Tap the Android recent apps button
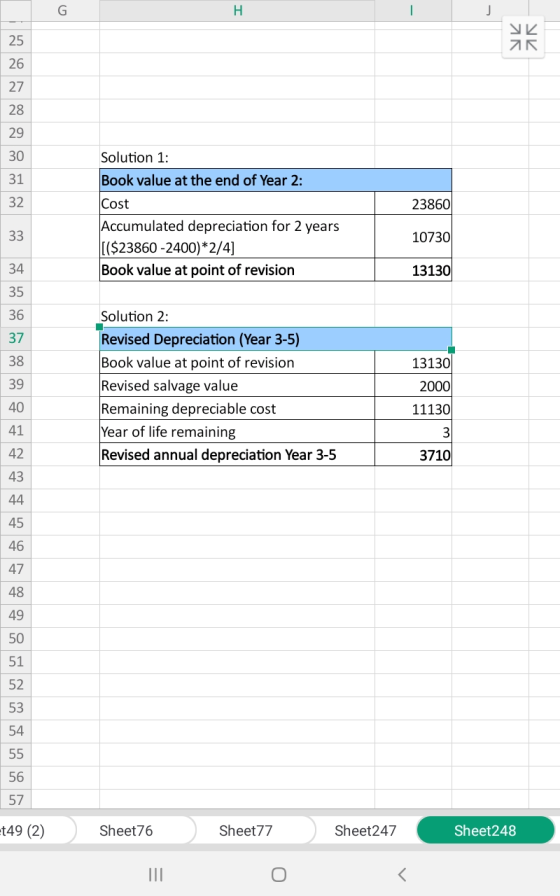The height and width of the screenshot is (896, 560). coord(155,874)
